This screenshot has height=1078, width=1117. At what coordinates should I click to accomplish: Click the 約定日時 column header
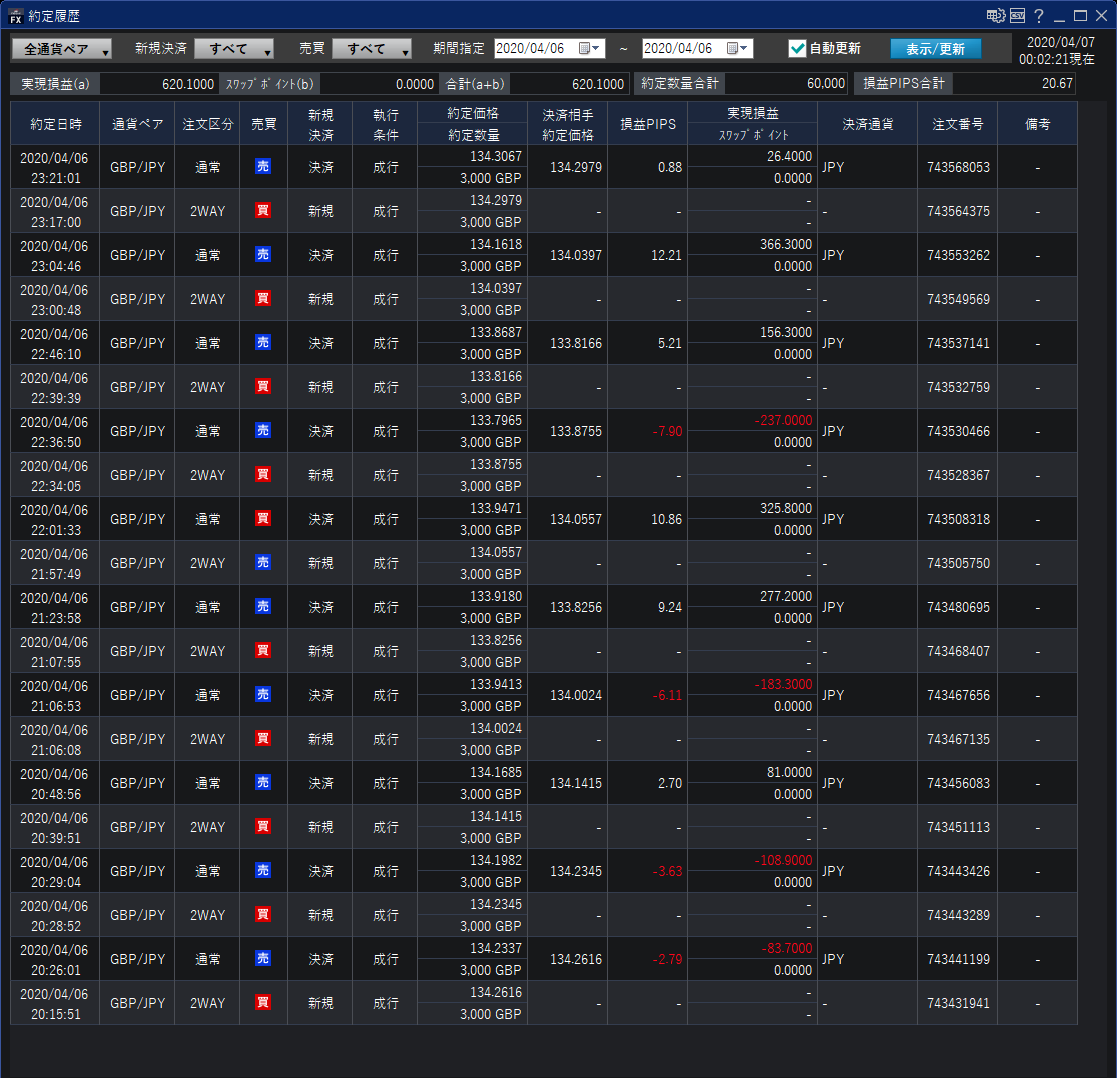click(x=55, y=124)
